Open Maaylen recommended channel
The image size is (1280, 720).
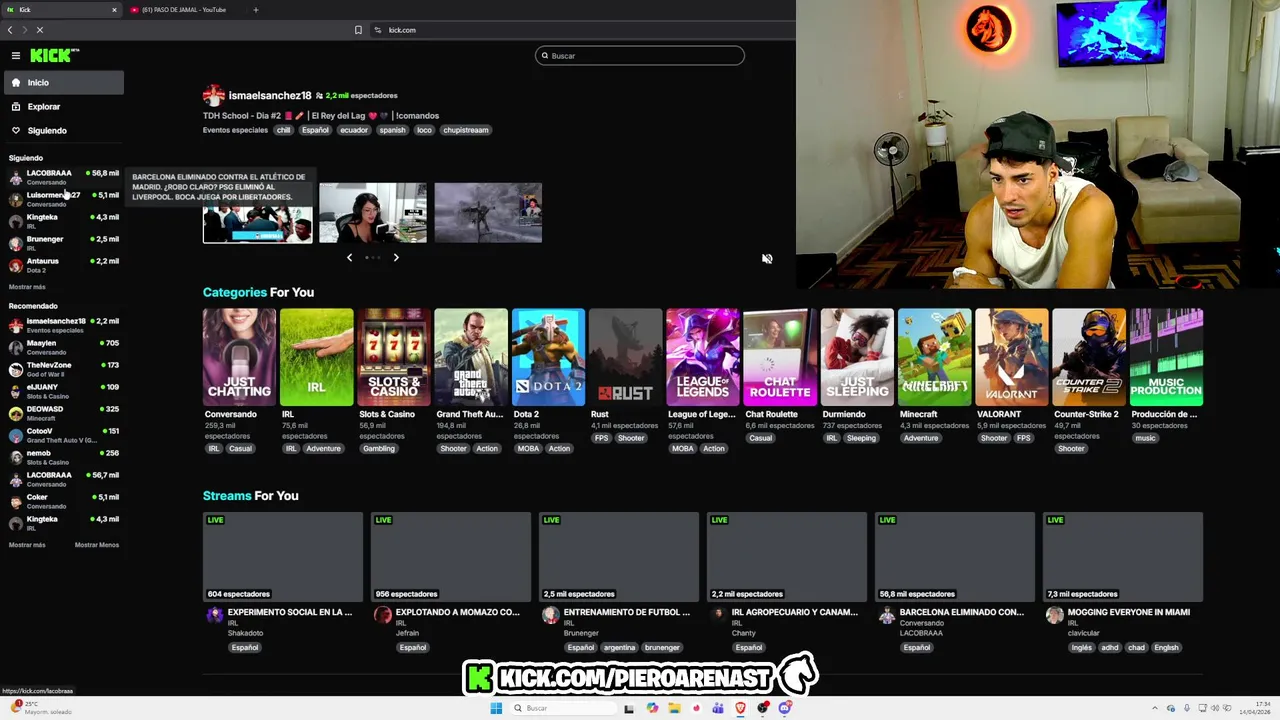pos(64,347)
